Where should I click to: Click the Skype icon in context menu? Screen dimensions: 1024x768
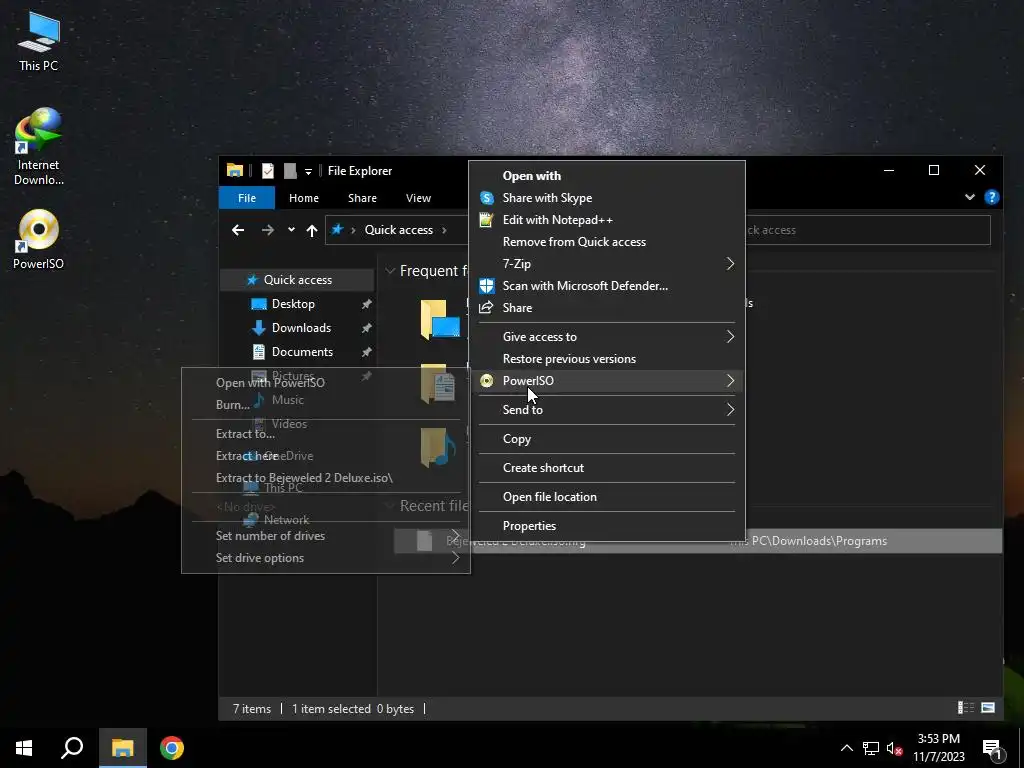click(x=487, y=198)
